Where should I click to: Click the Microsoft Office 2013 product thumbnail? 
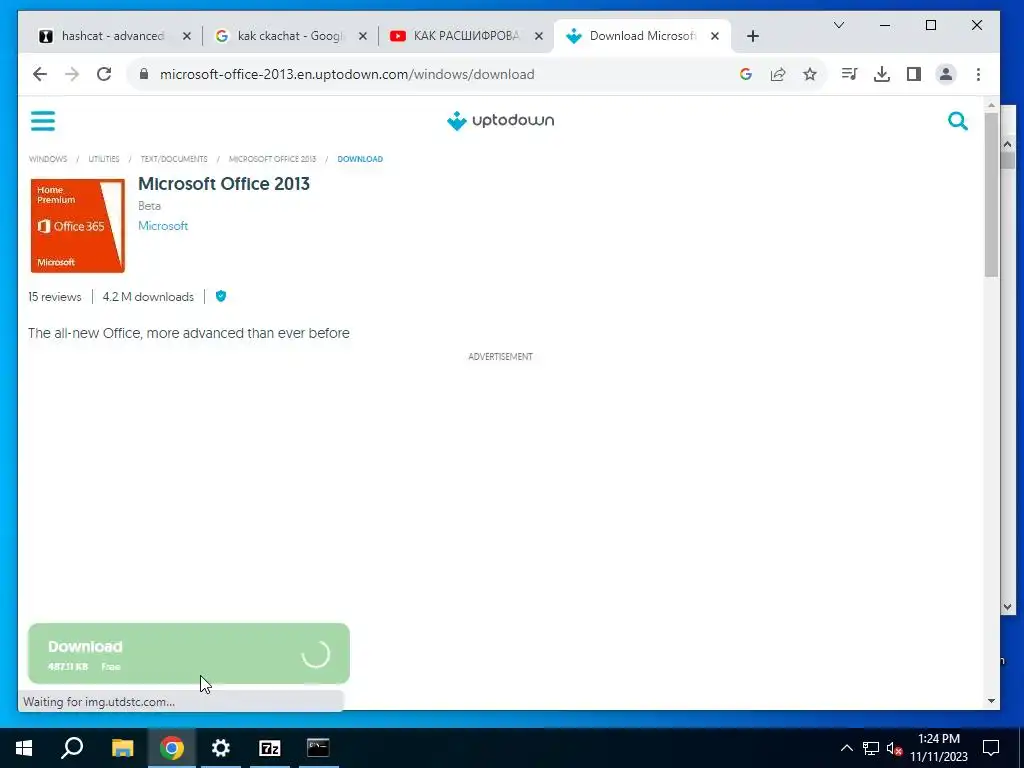pyautogui.click(x=77, y=225)
